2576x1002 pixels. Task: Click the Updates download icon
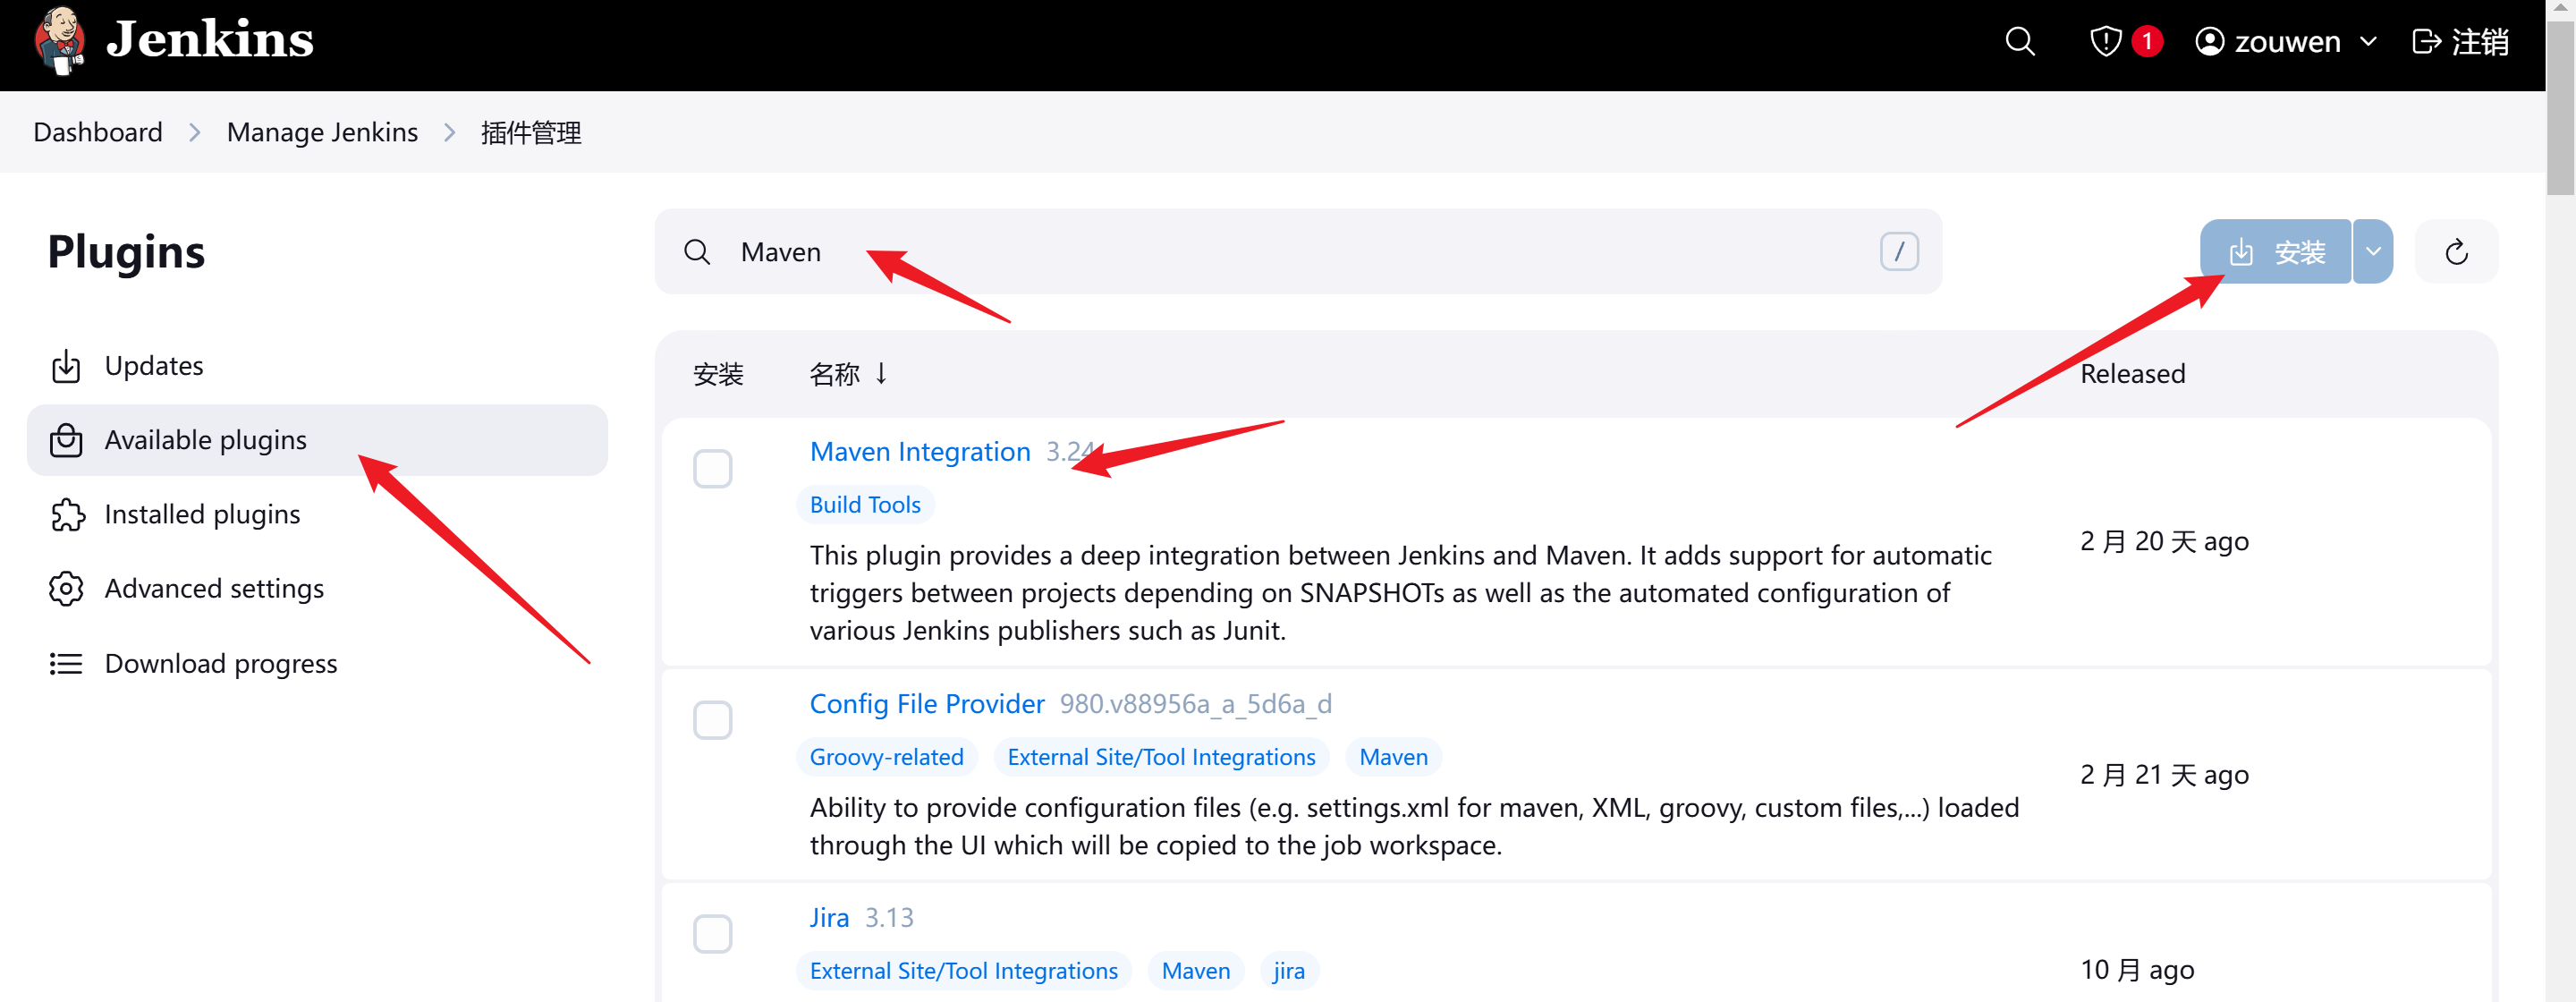point(66,366)
